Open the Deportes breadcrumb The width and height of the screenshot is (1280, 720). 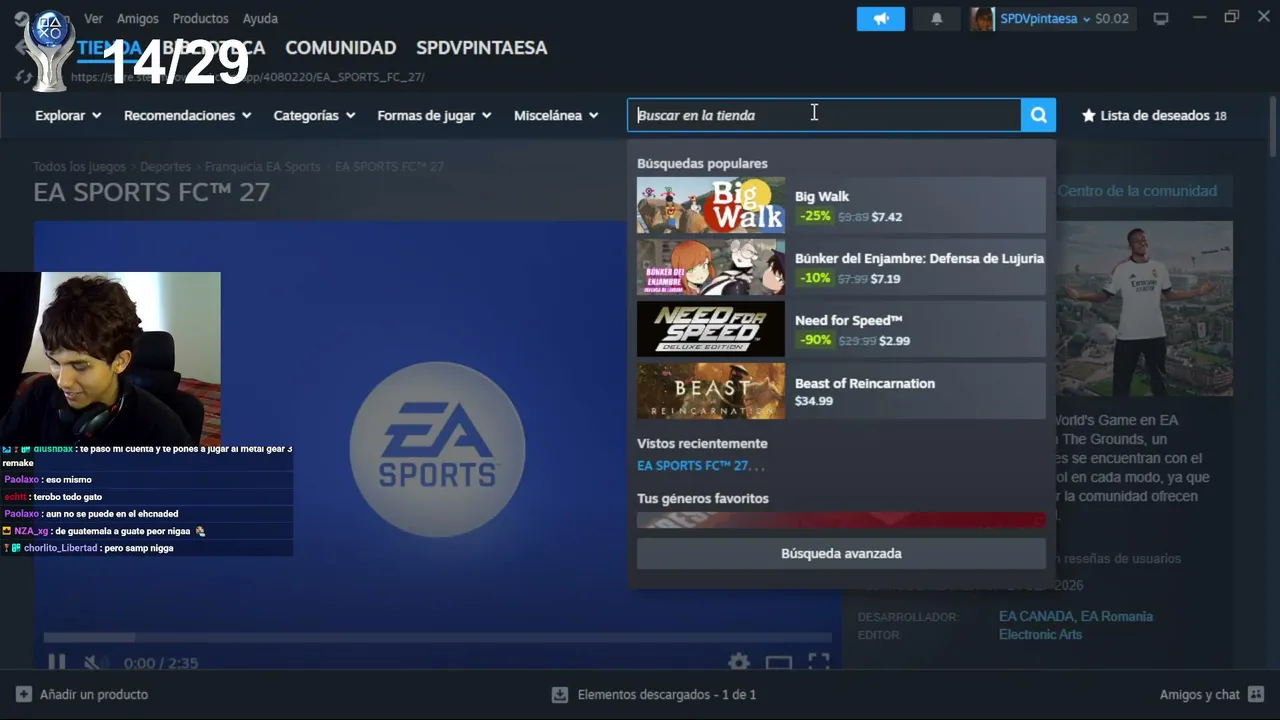[x=165, y=167]
